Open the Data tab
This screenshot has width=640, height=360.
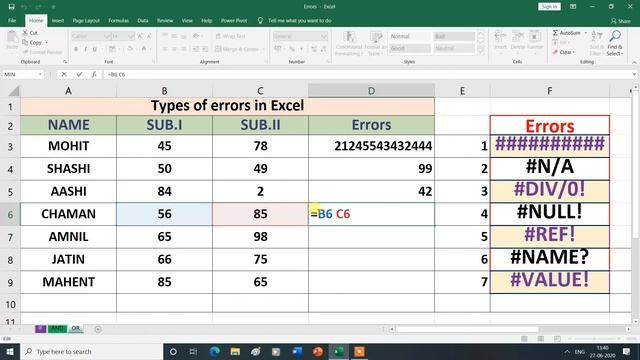coord(143,20)
